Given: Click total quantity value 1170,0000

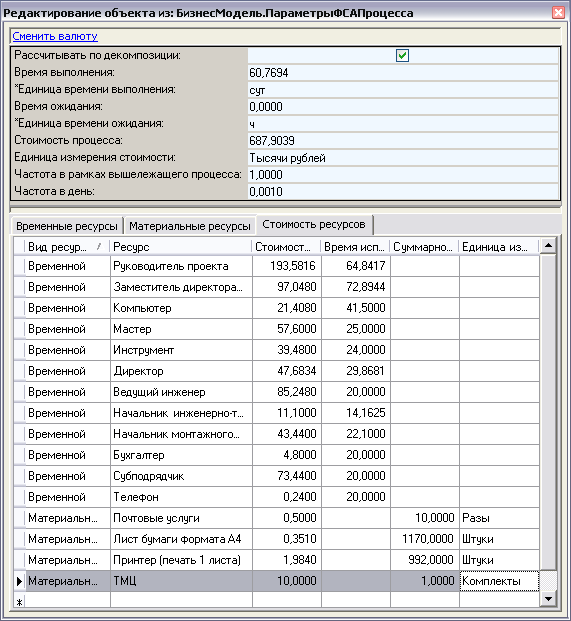Looking at the screenshot, I should pyautogui.click(x=424, y=539).
